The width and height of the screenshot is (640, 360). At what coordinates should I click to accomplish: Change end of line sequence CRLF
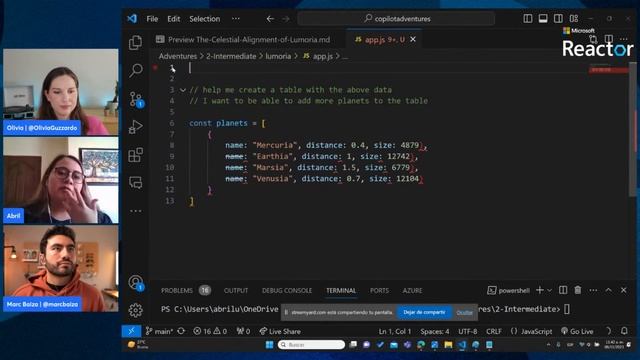pos(494,331)
